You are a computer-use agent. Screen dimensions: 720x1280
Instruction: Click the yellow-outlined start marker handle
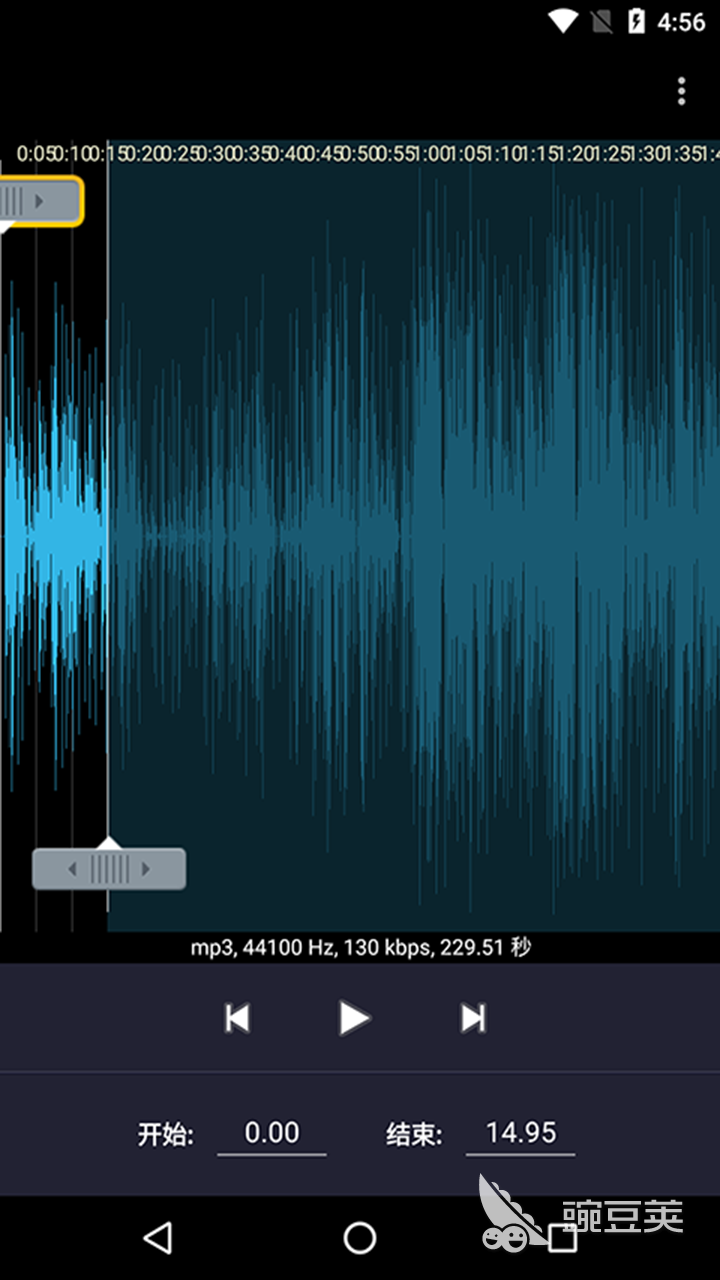point(38,202)
